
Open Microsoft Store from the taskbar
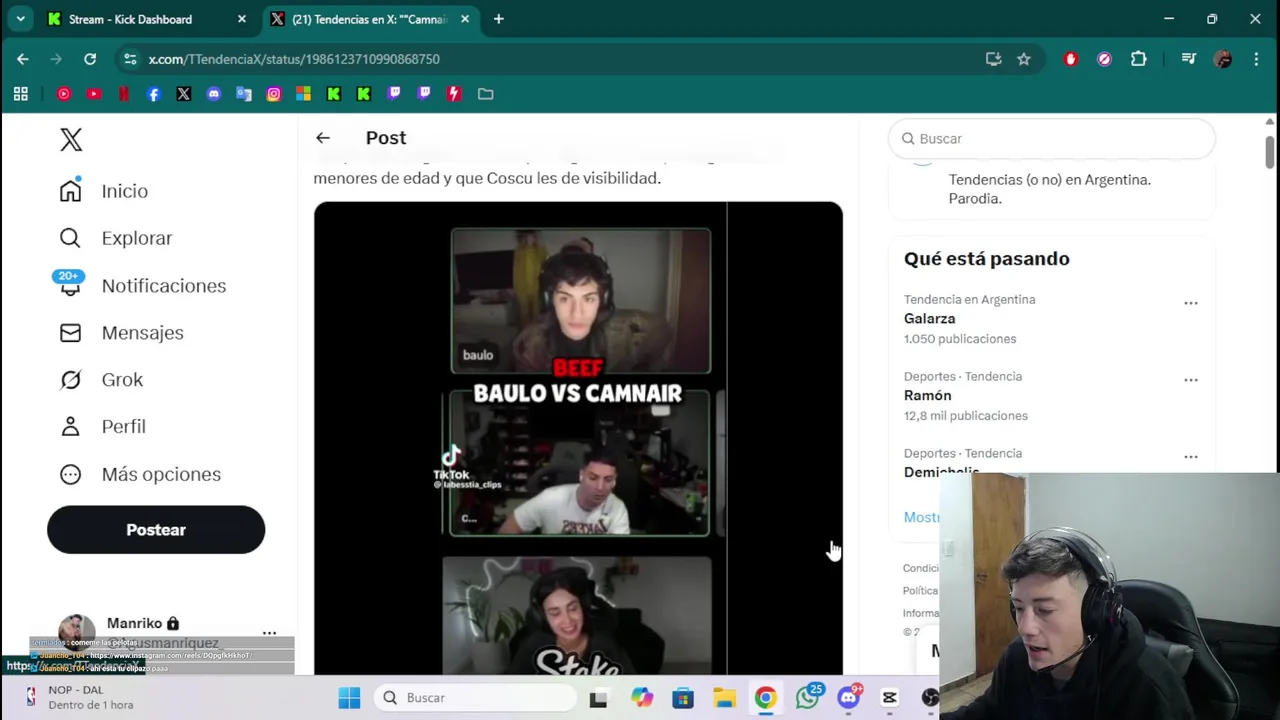pos(683,698)
